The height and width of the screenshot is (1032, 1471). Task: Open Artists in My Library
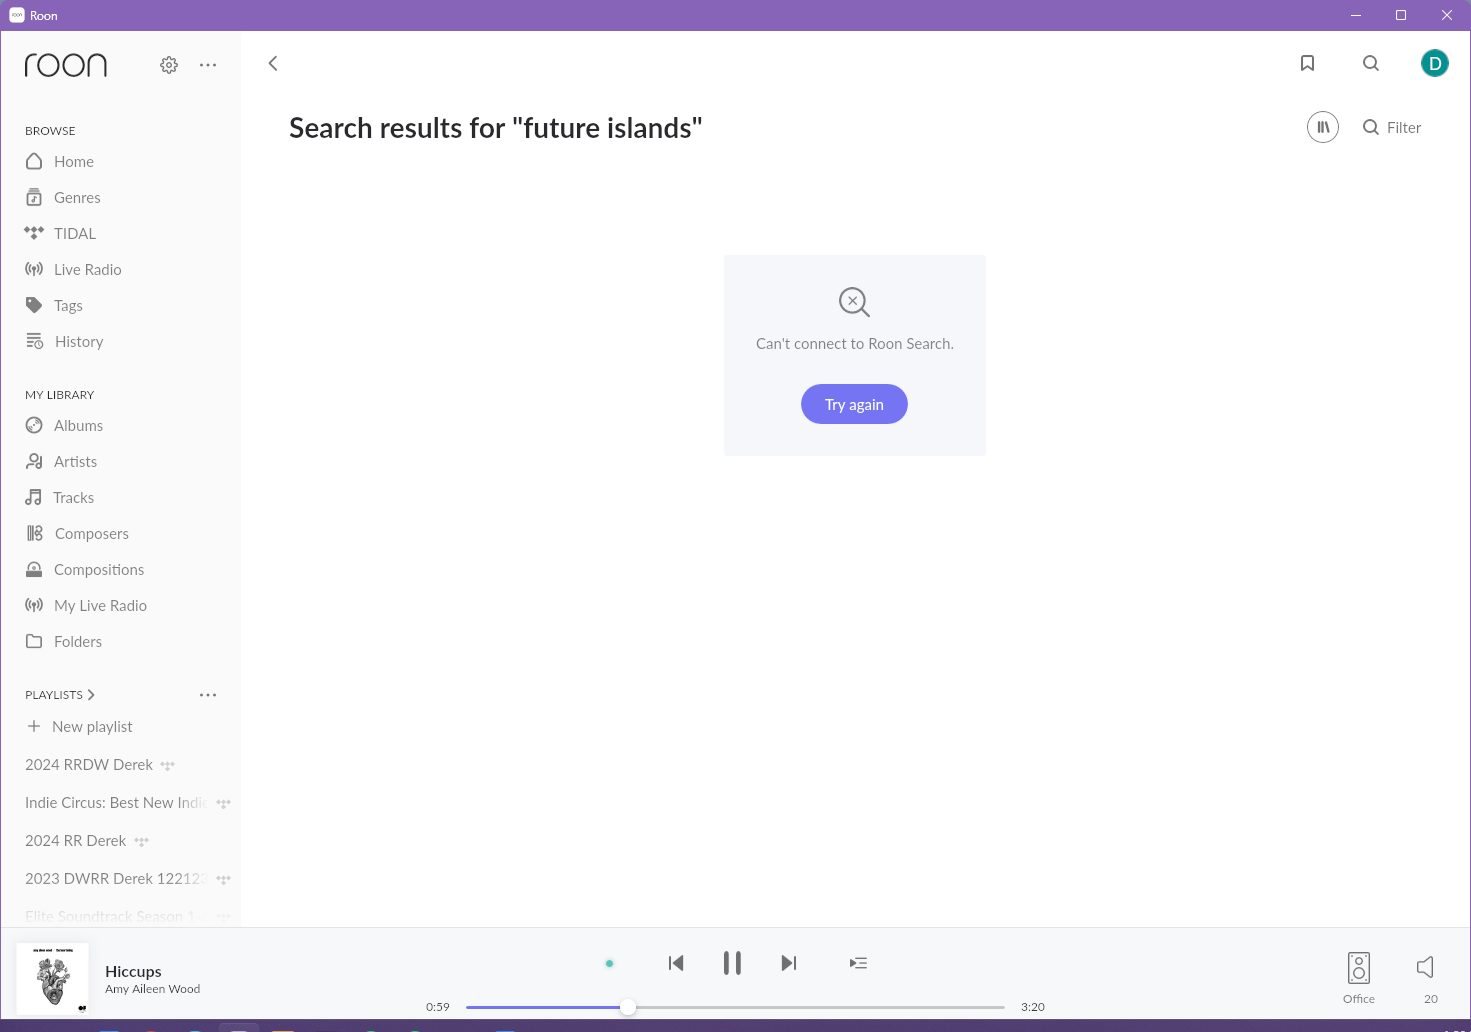click(61, 461)
